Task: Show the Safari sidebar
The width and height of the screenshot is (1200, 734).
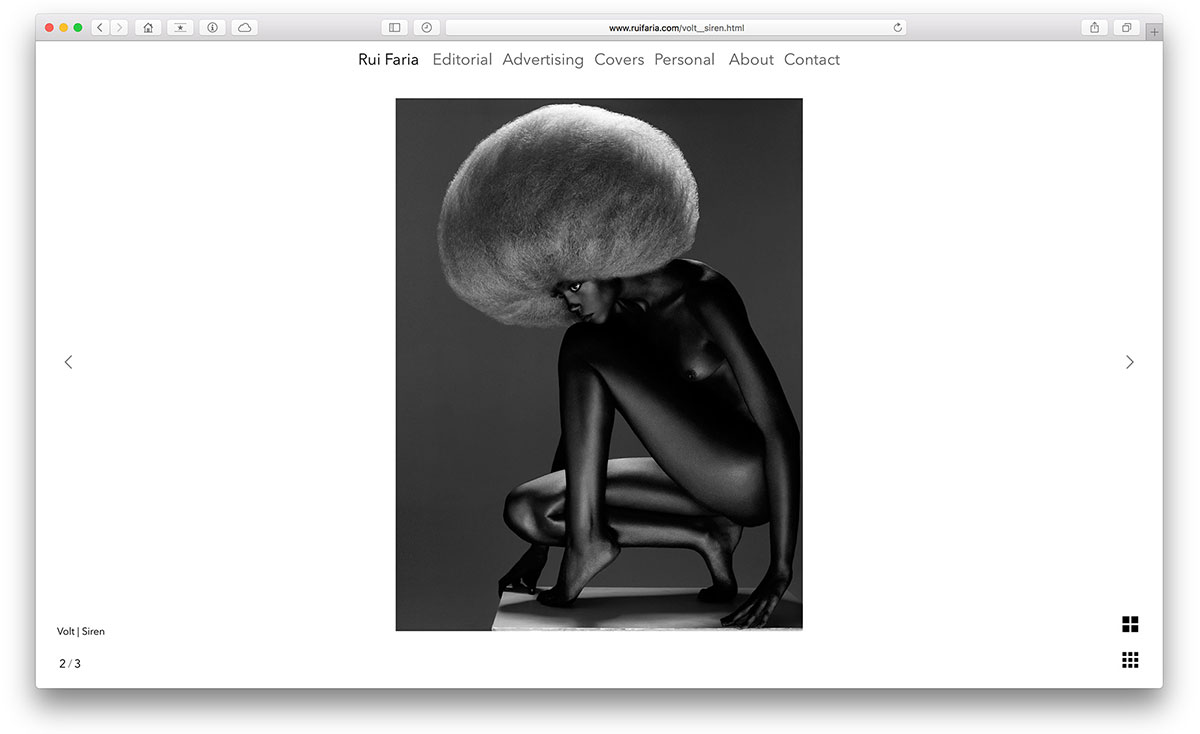Action: (395, 28)
